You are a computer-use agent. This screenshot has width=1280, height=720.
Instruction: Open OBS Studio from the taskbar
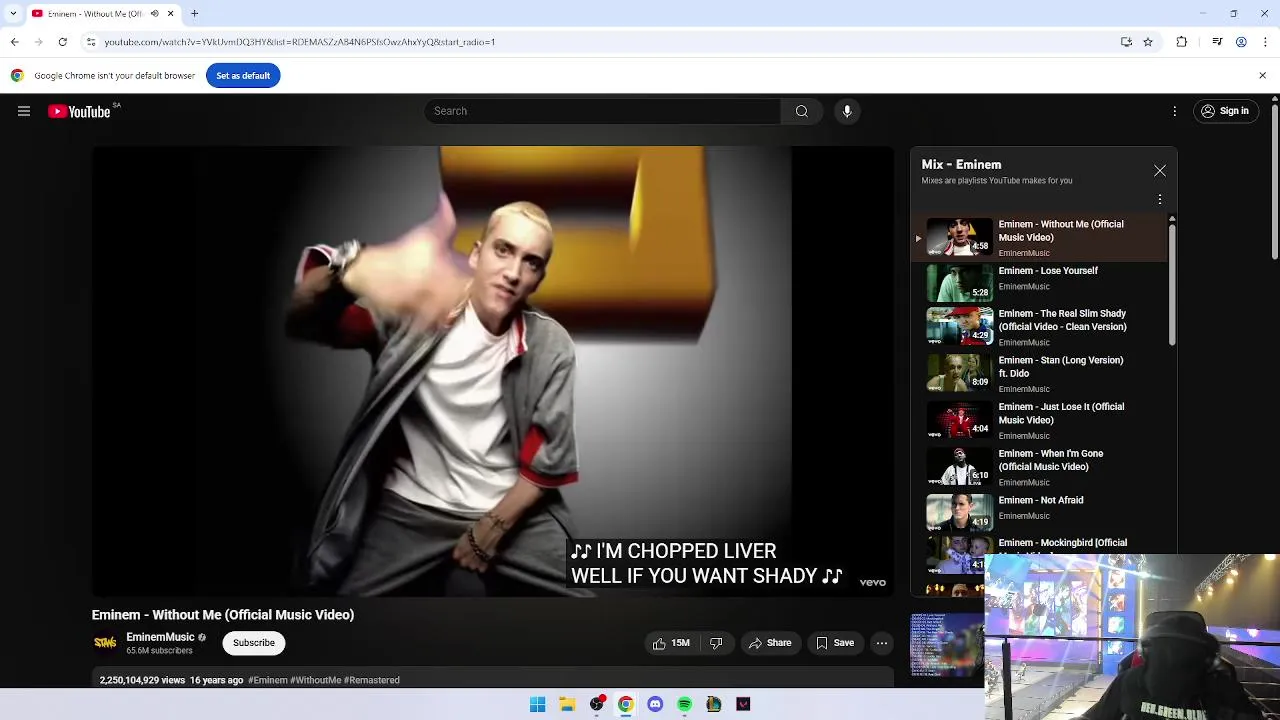click(x=597, y=704)
